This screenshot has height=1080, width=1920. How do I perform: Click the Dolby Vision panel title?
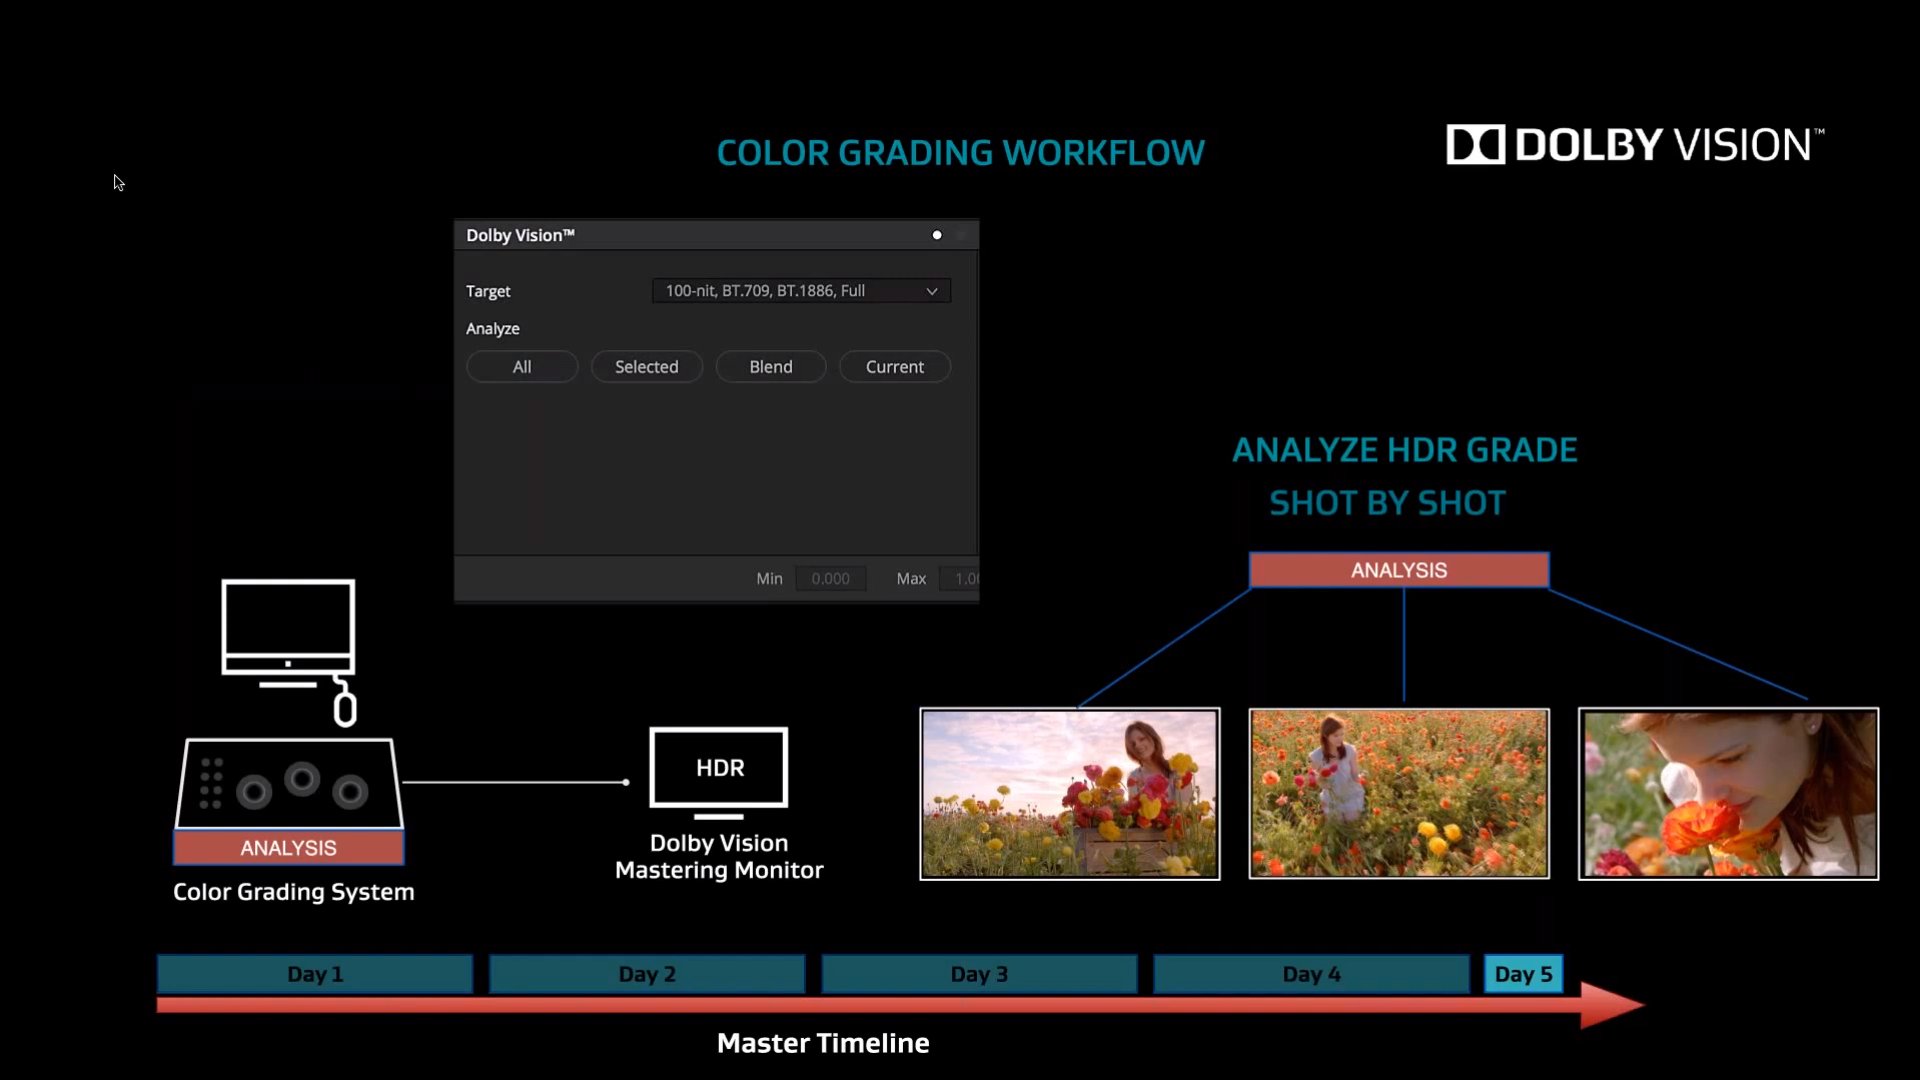(520, 235)
